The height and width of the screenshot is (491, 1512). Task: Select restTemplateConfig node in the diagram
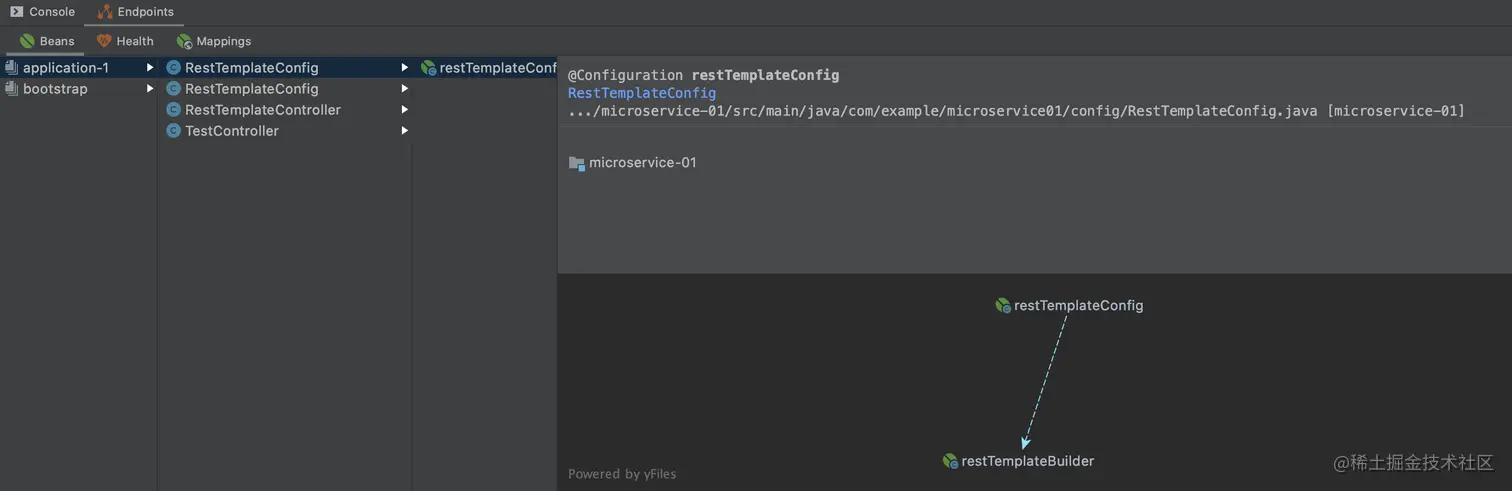pos(1070,305)
